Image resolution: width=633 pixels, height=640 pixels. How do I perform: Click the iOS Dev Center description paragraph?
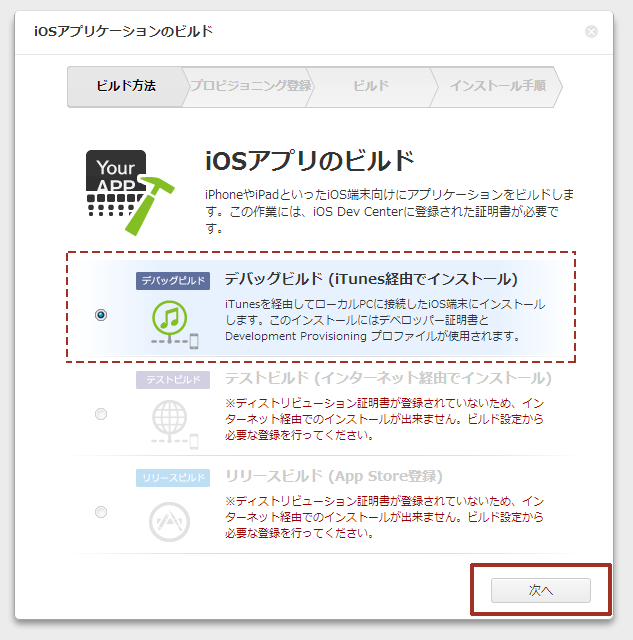click(389, 211)
